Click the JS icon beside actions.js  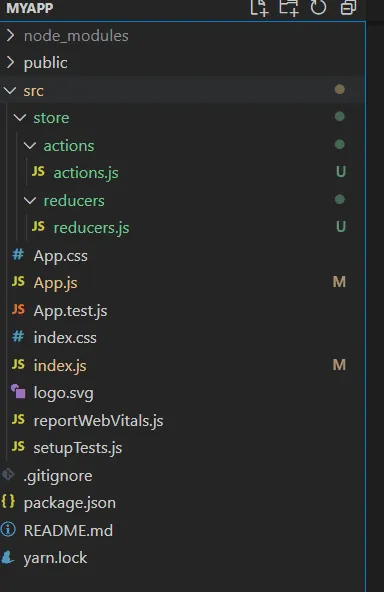pyautogui.click(x=38, y=171)
